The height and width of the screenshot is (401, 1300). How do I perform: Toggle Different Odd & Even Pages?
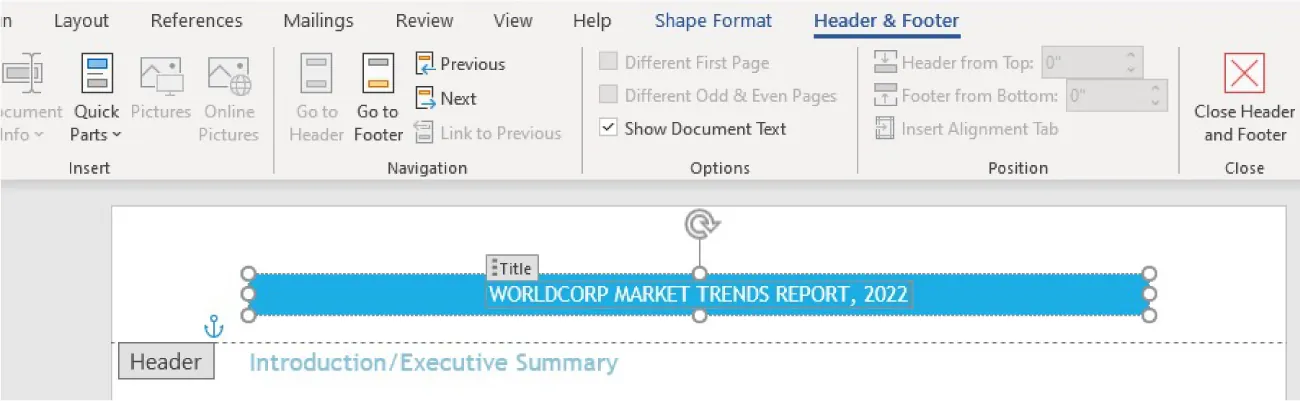608,95
